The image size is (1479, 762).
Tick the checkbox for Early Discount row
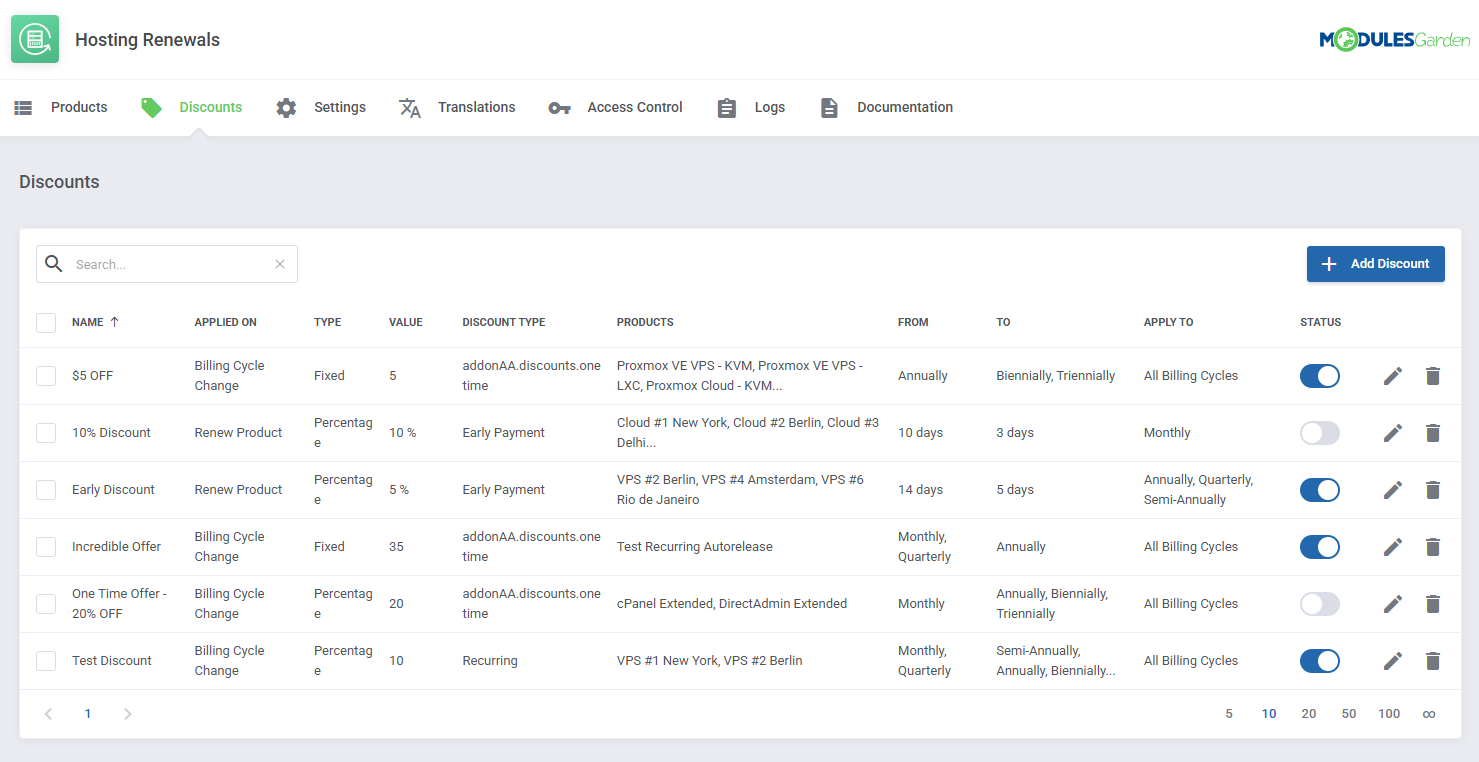pos(46,490)
